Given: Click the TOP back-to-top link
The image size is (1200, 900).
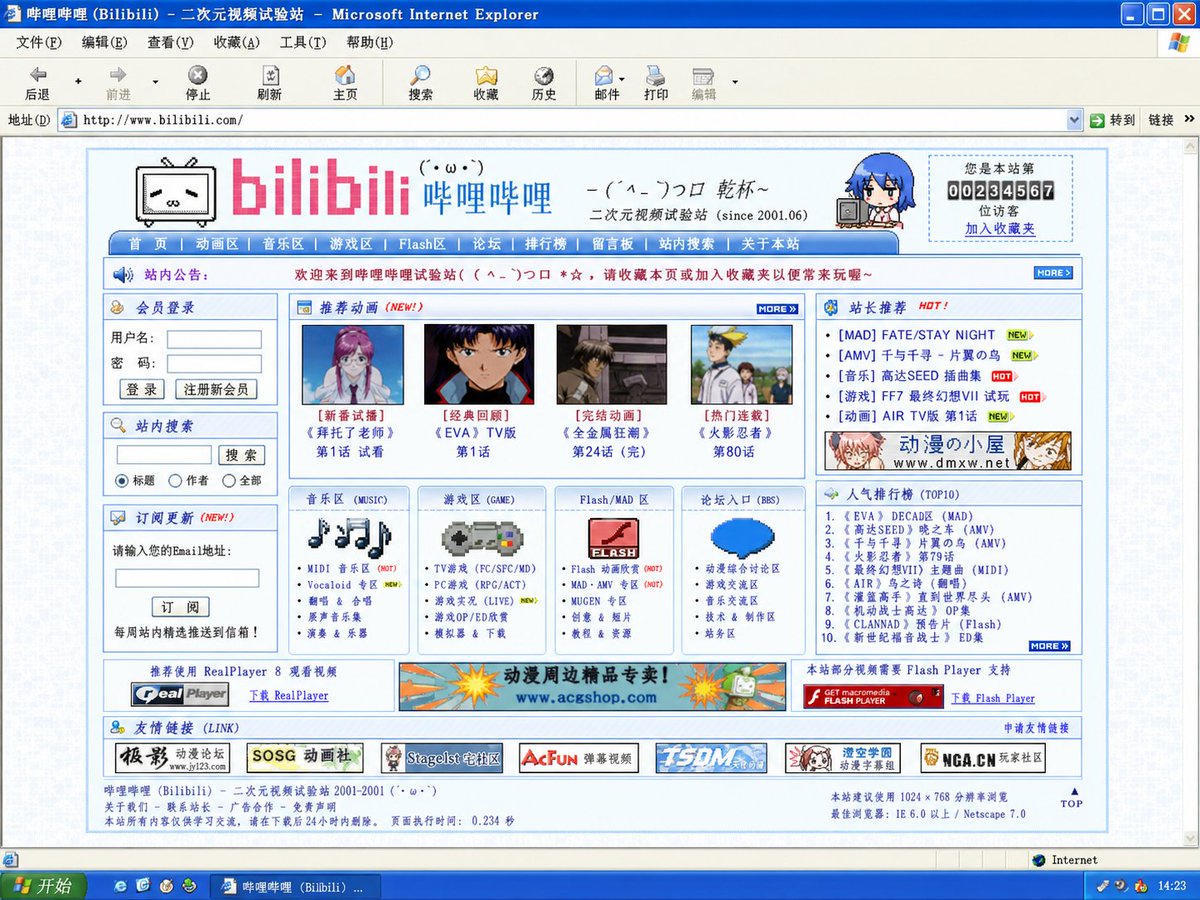Looking at the screenshot, I should pos(1071,798).
